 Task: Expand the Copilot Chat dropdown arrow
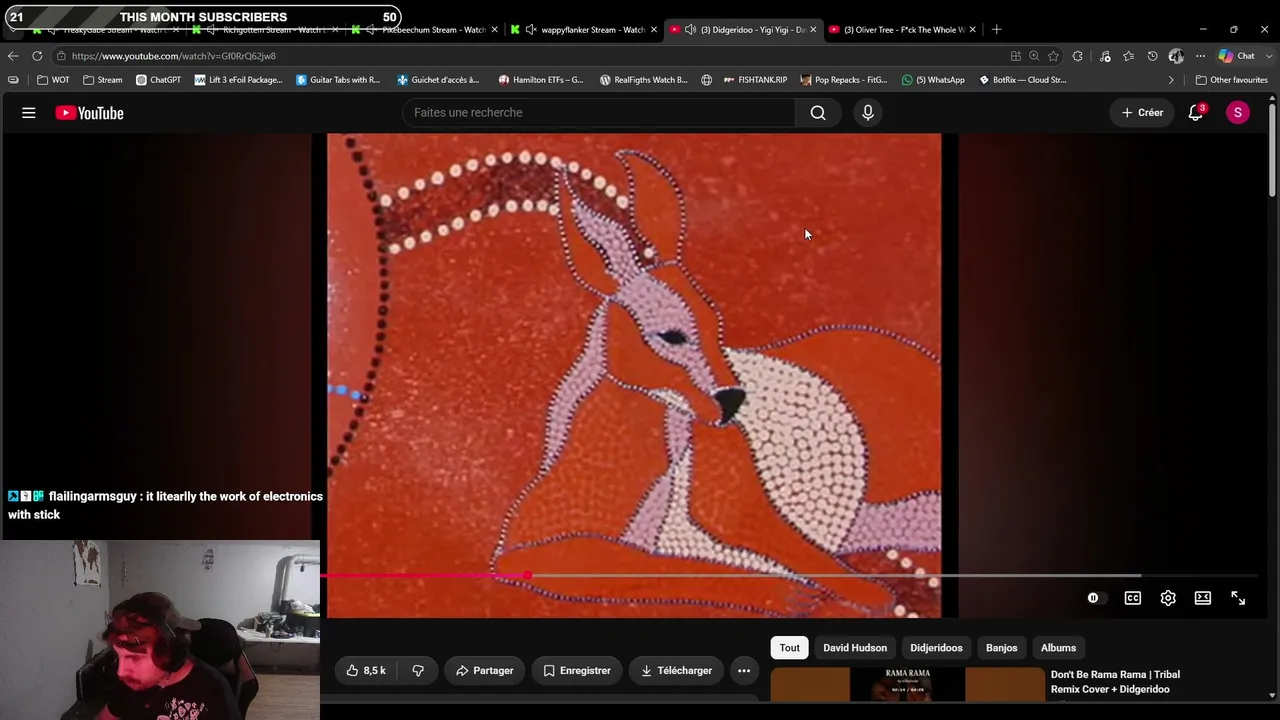point(1269,56)
